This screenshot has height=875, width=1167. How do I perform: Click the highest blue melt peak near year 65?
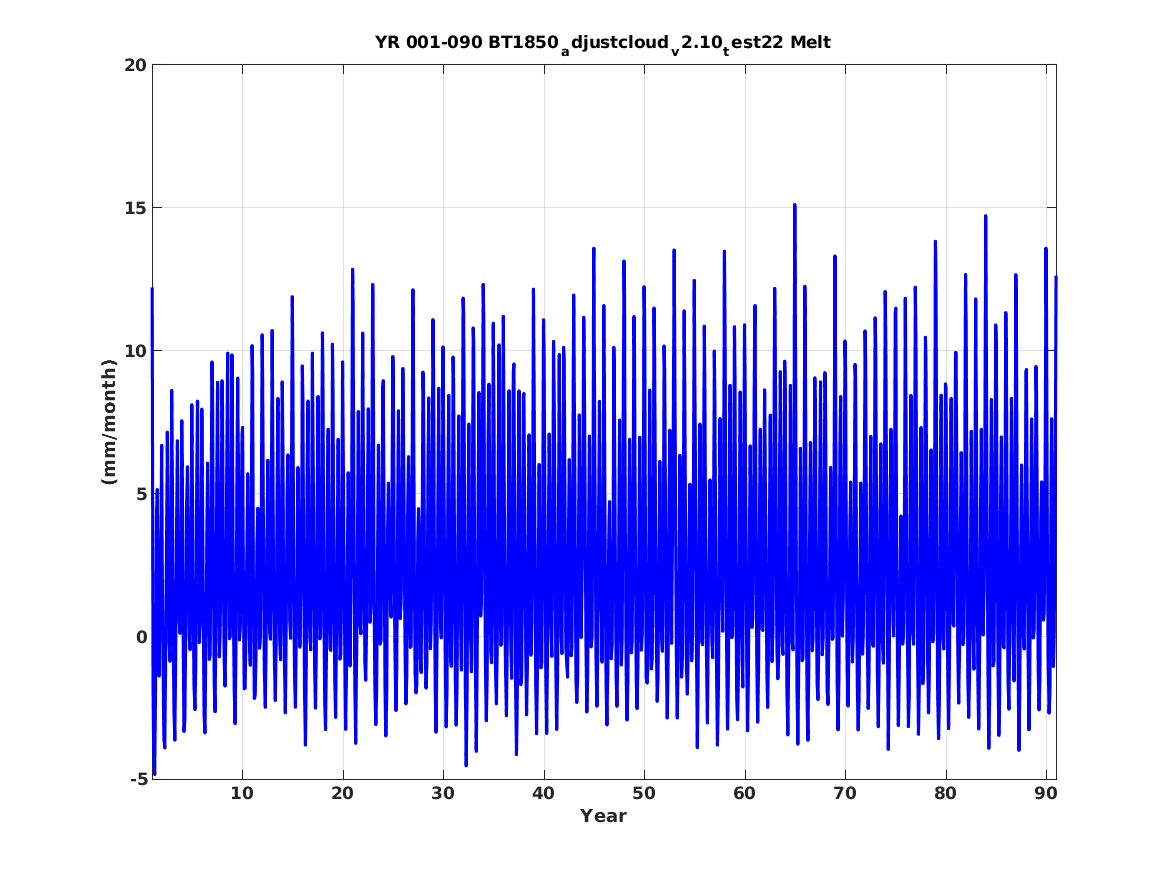tap(795, 205)
